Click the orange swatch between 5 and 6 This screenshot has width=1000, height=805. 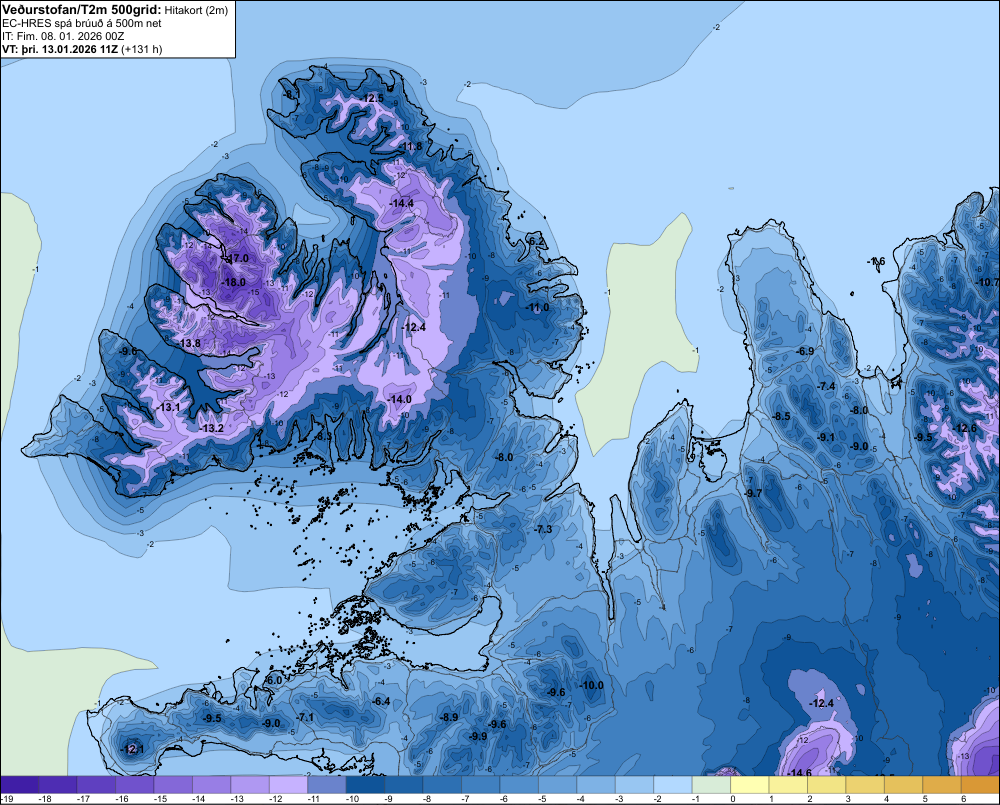(942, 785)
